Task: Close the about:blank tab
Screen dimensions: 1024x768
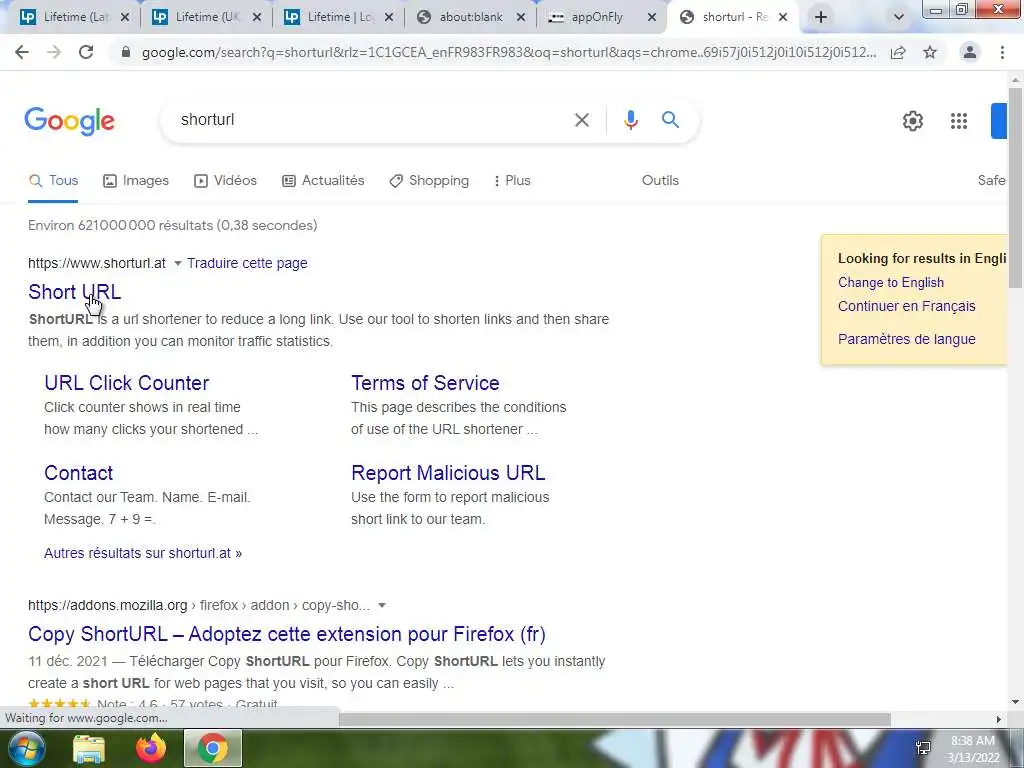Action: point(521,18)
